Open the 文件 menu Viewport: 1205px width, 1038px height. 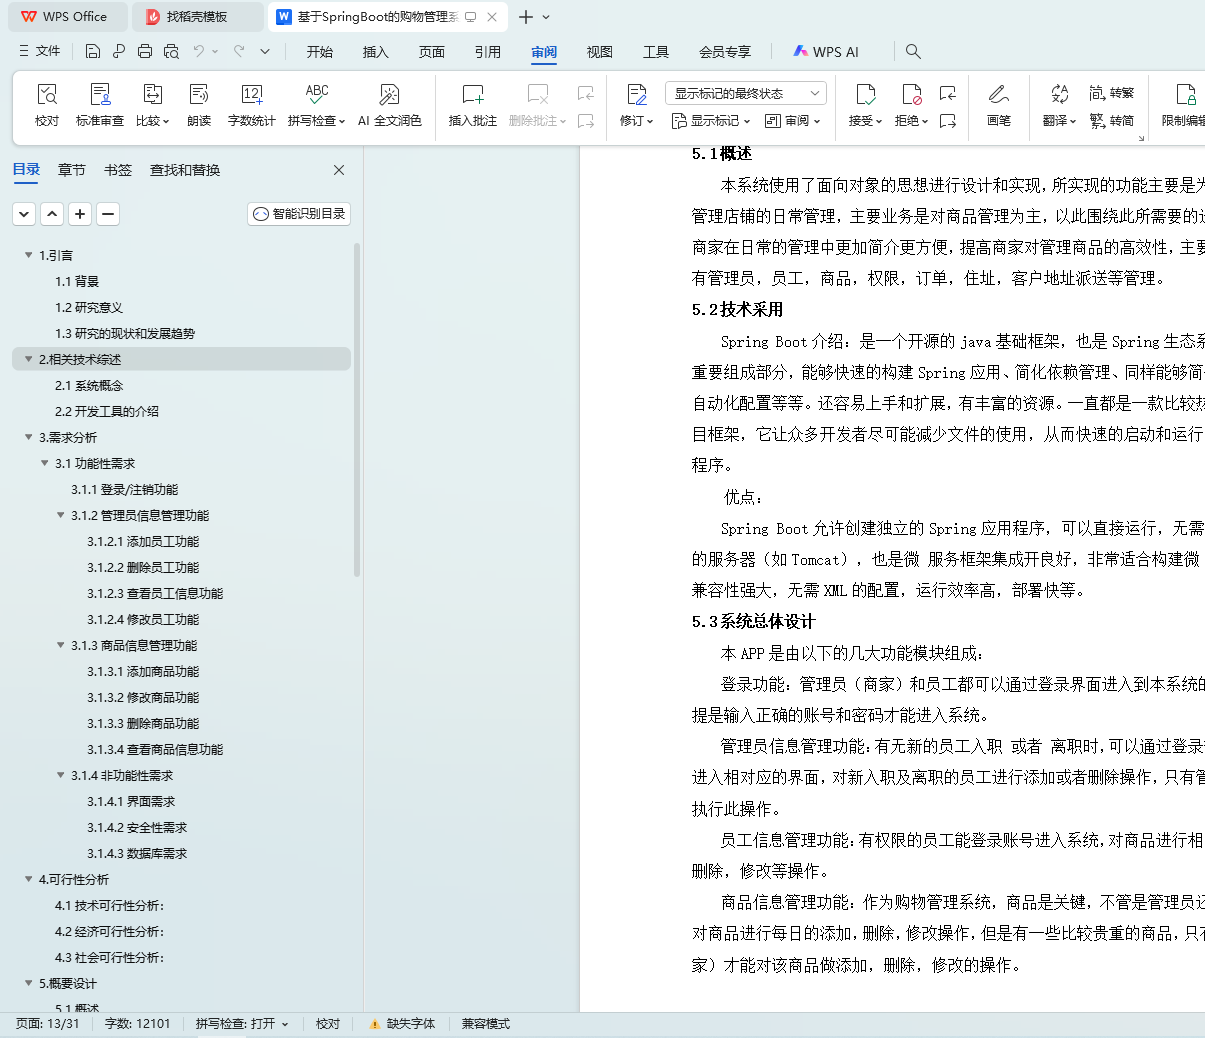point(40,51)
